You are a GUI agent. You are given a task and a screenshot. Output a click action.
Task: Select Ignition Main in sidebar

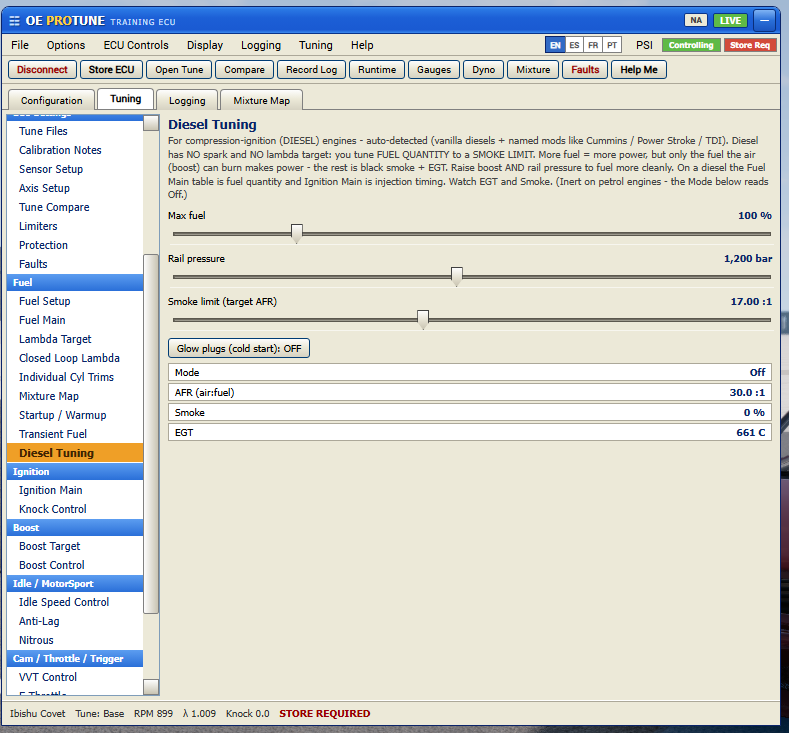pos(75,490)
